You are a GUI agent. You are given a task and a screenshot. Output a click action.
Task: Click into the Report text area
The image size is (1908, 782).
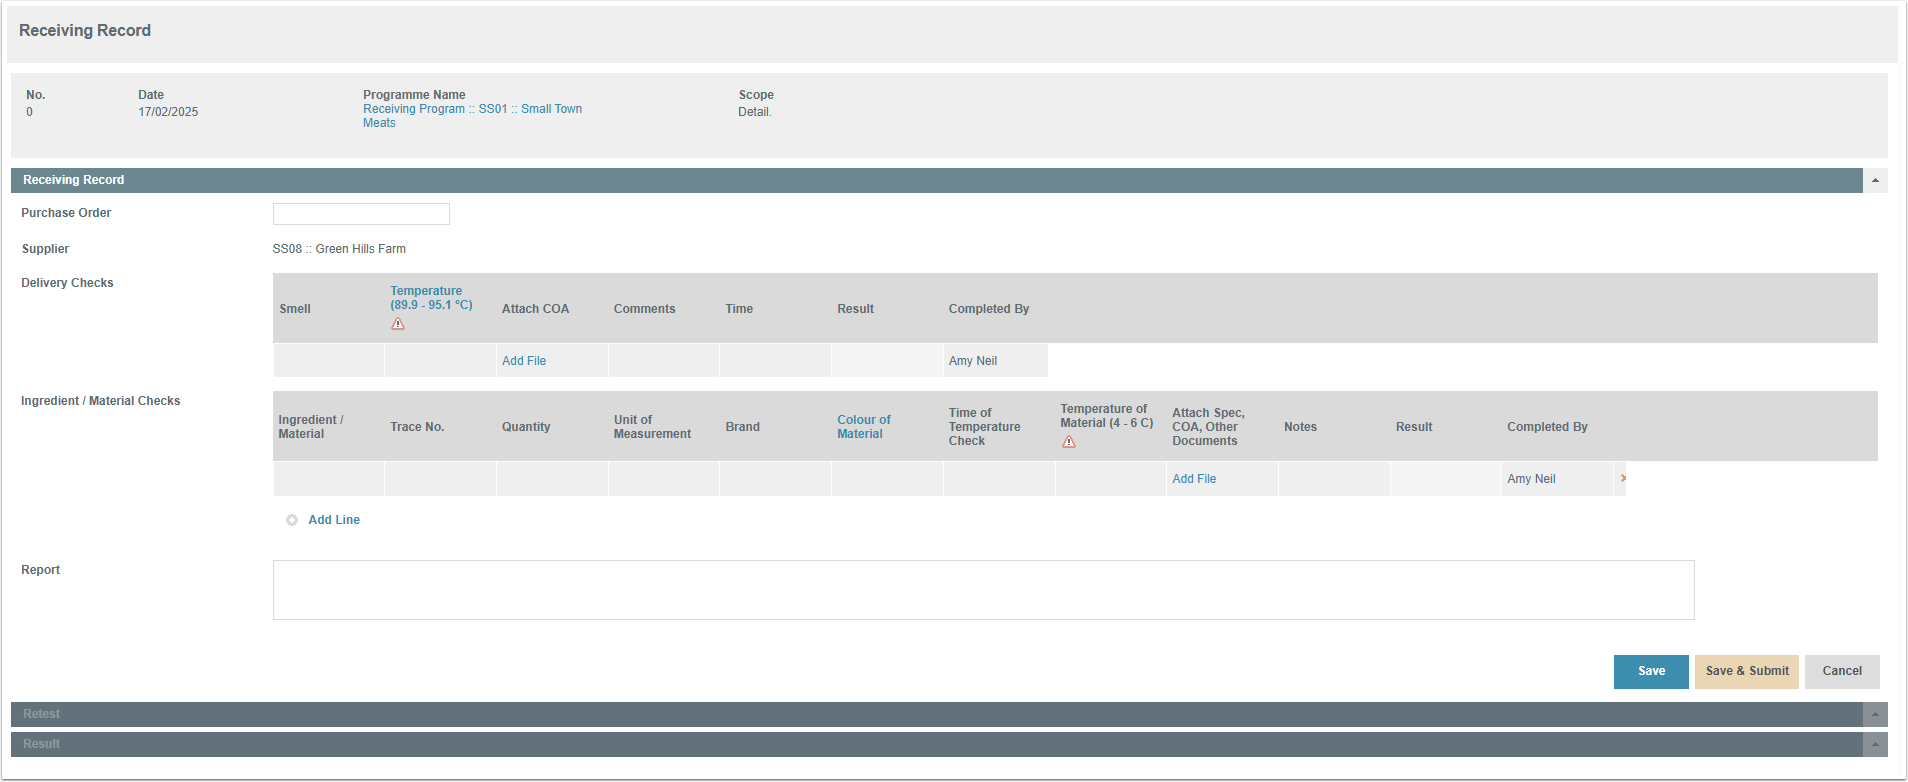[x=983, y=590]
